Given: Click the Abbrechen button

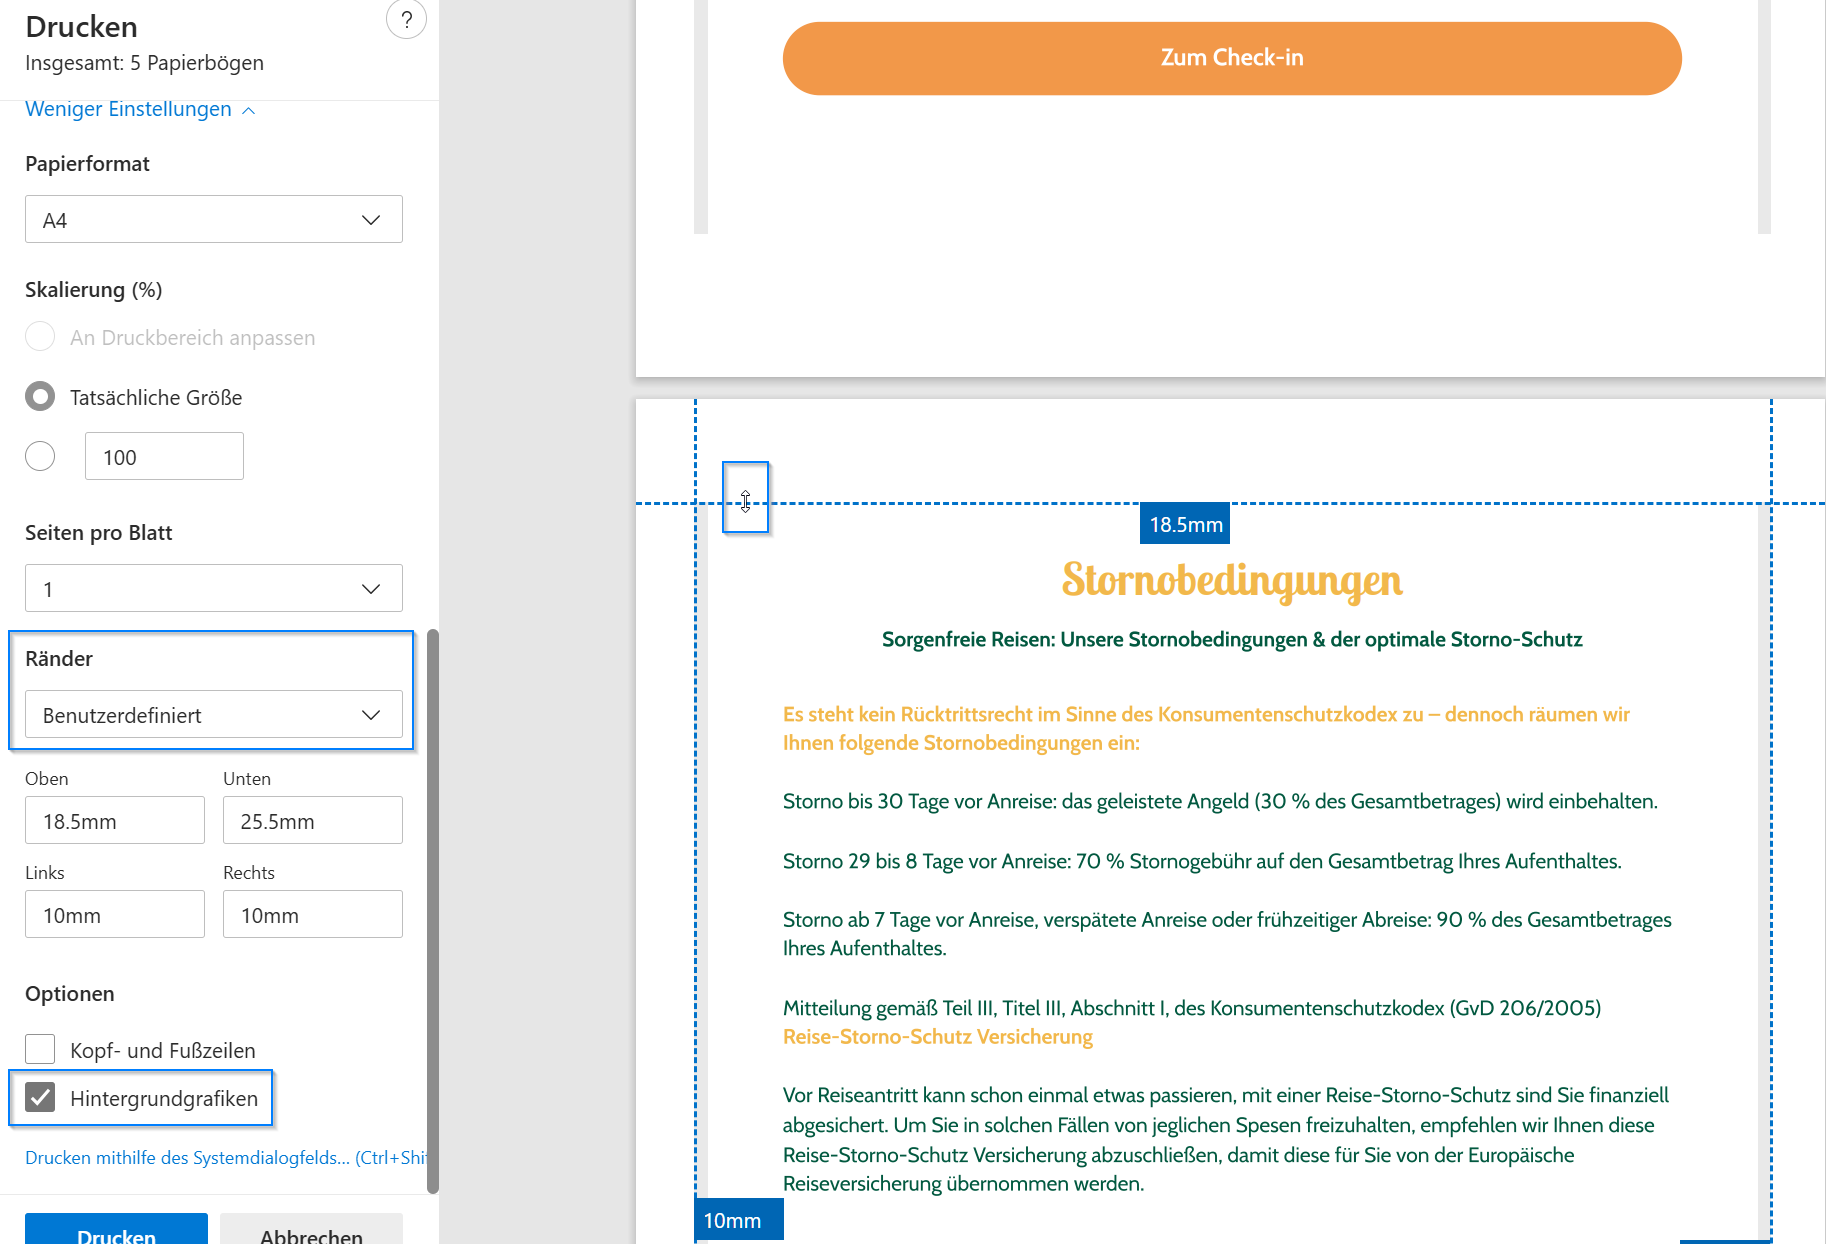Looking at the screenshot, I should tap(311, 1234).
